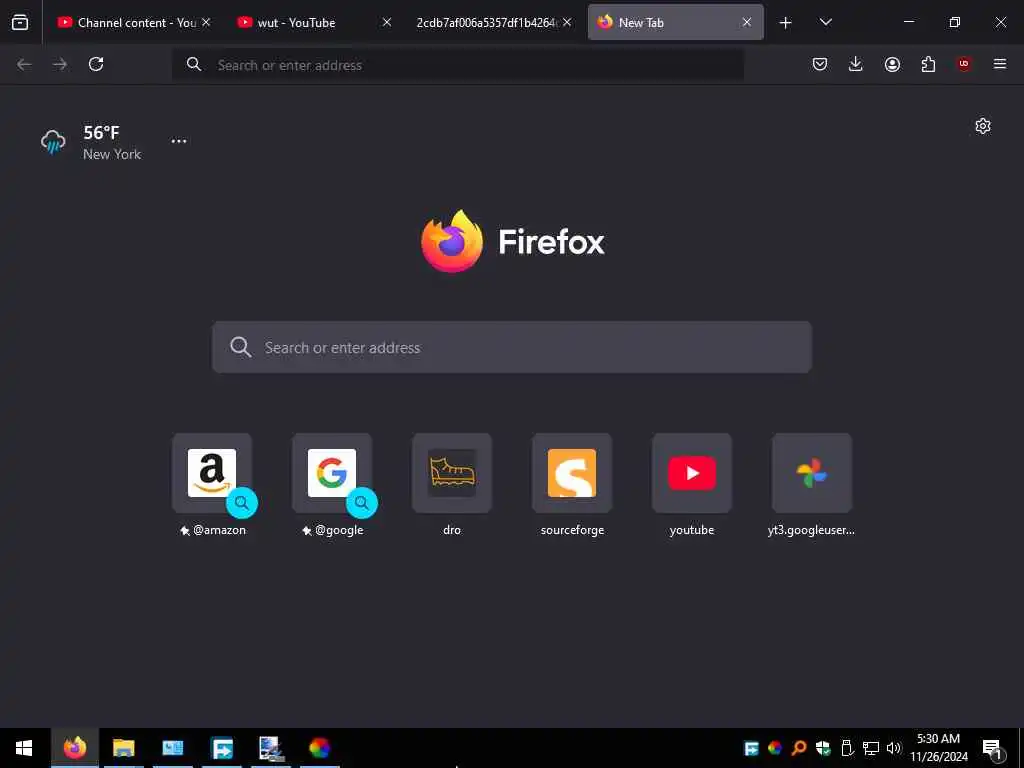The width and height of the screenshot is (1024, 768).
Task: Focus the toolbar address bar
Action: click(457, 65)
